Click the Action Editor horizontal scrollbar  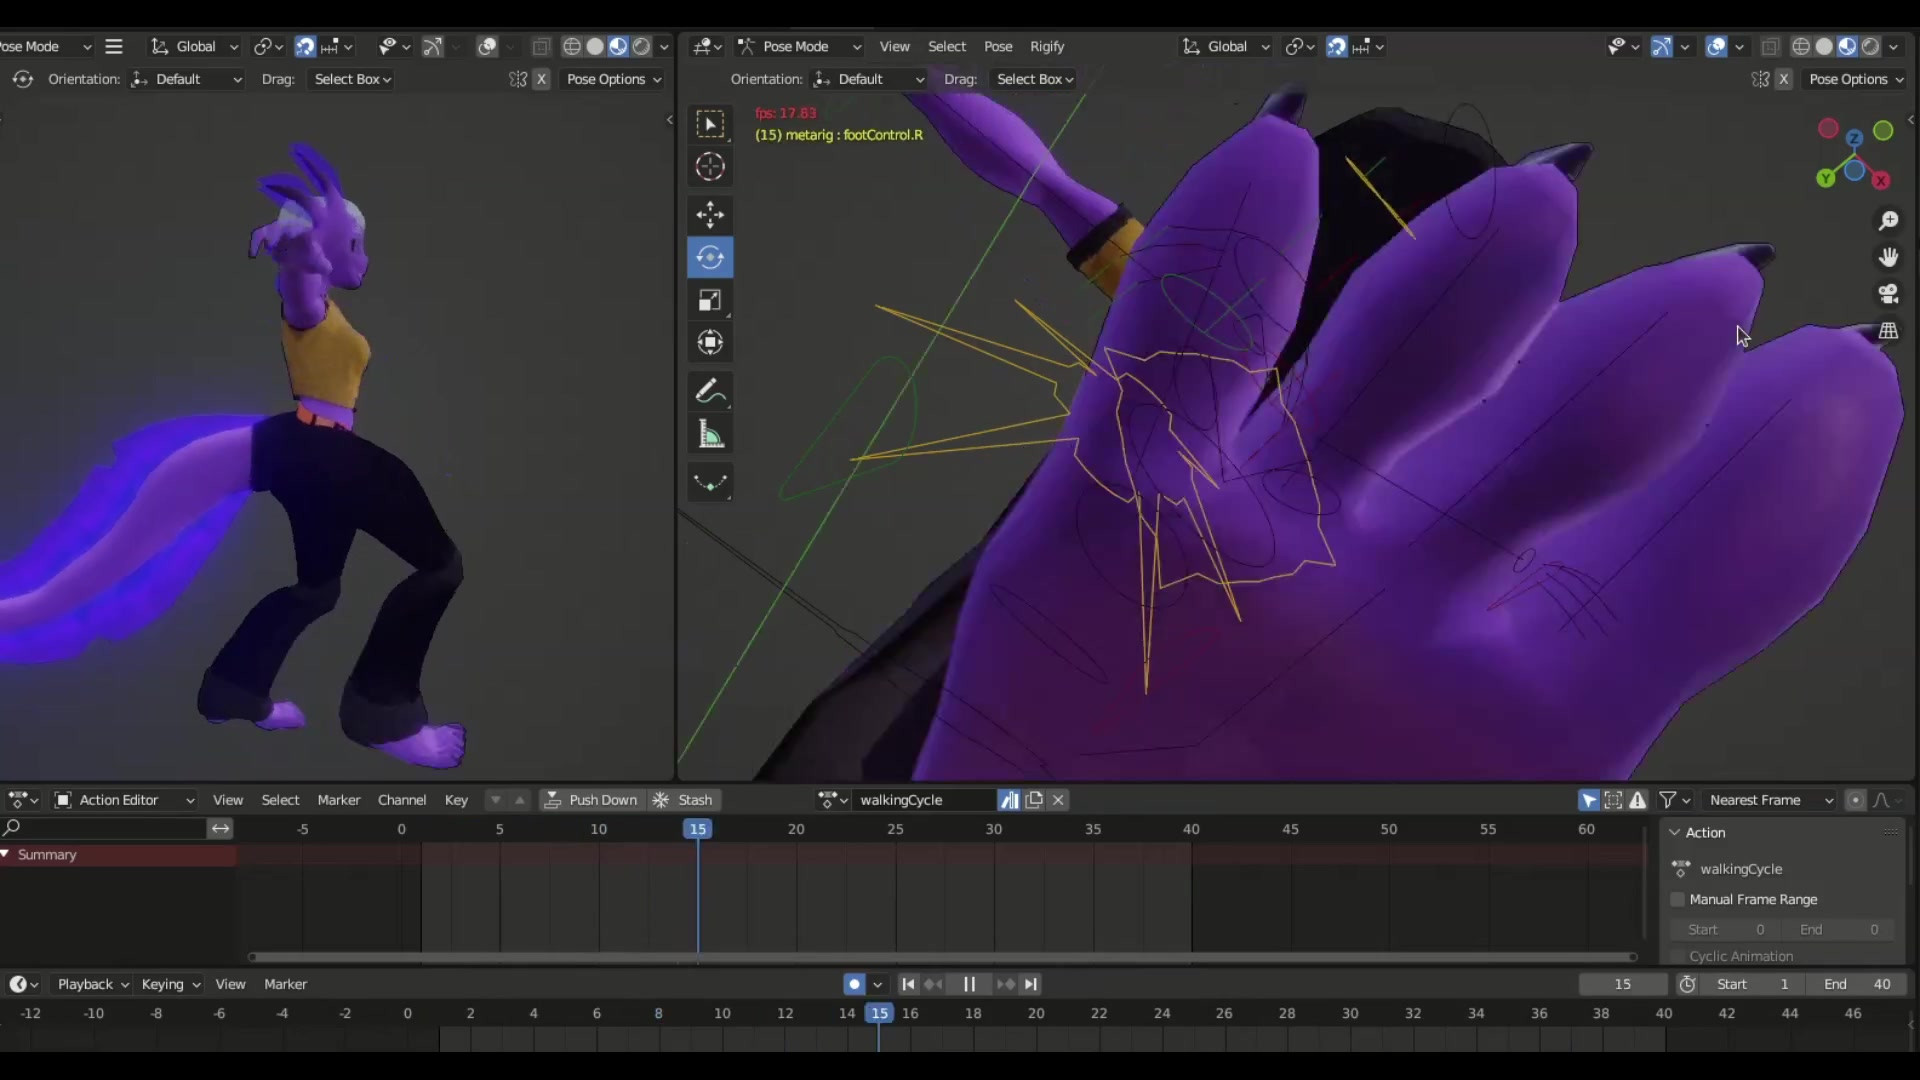pyautogui.click(x=943, y=957)
